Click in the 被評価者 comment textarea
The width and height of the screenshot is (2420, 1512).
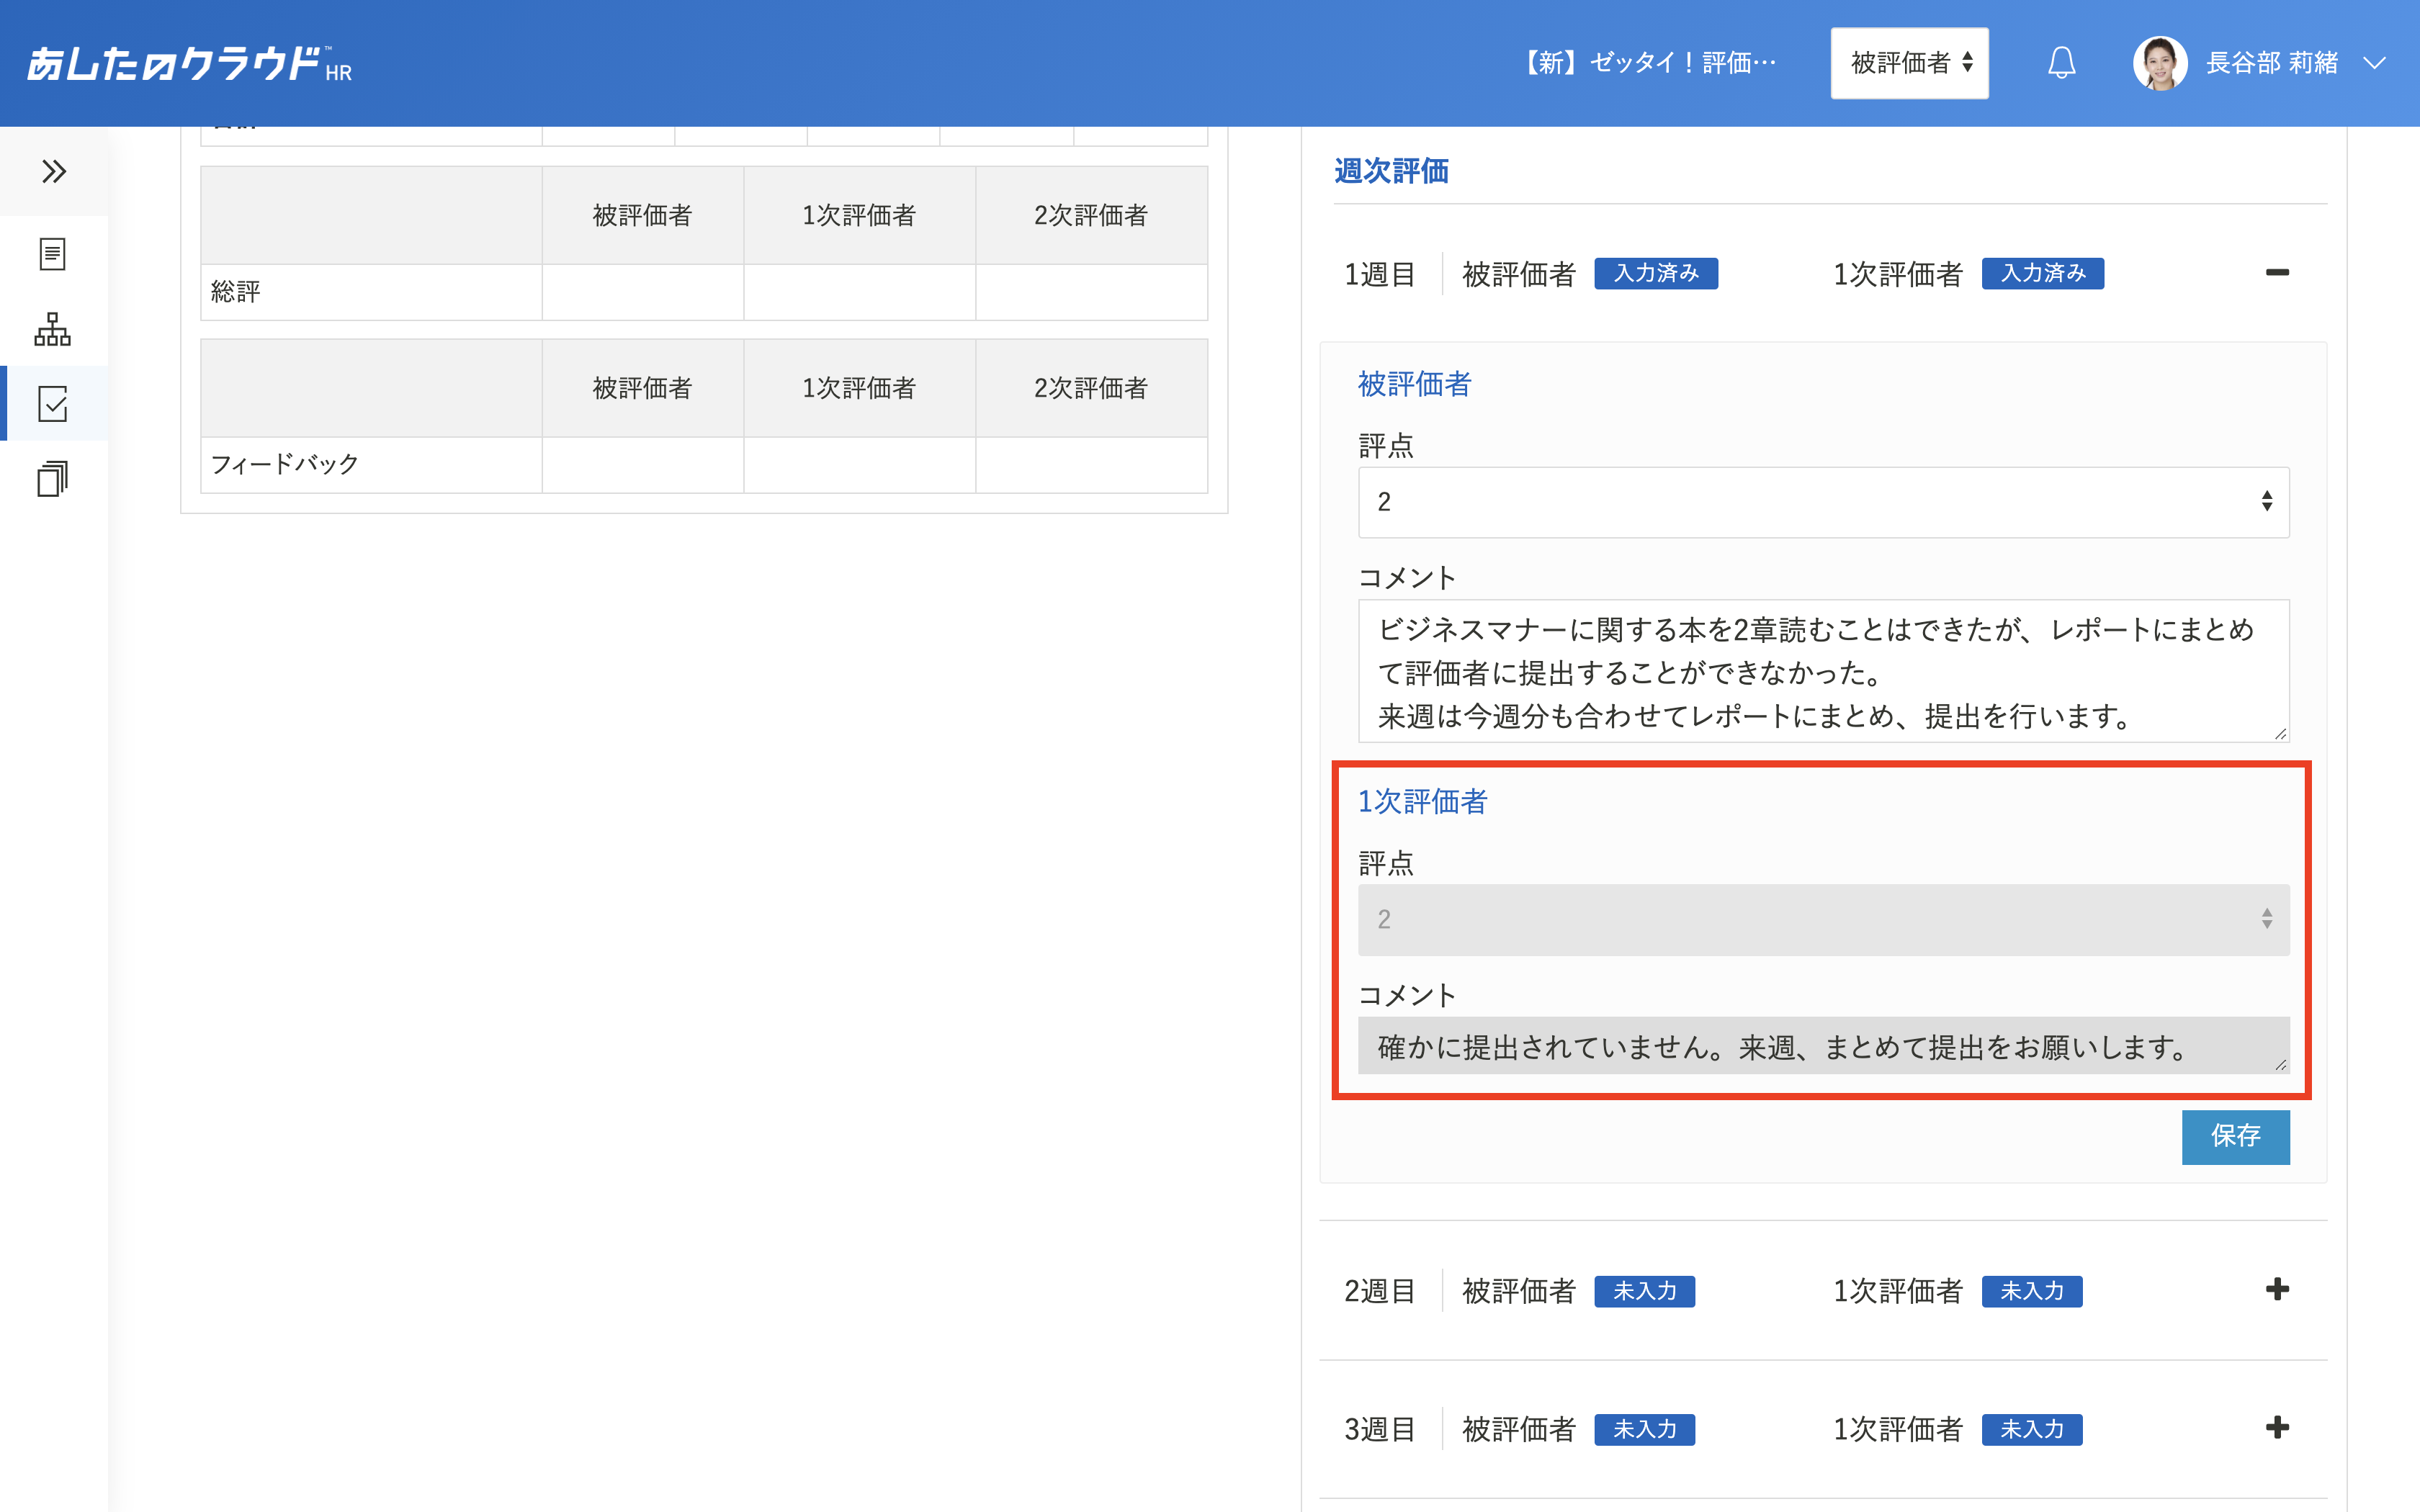coord(1823,671)
